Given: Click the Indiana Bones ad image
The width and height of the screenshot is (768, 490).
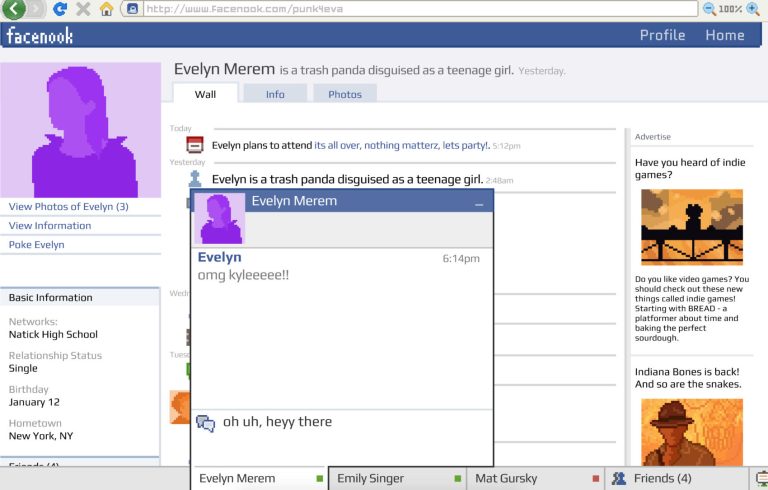Looking at the screenshot, I should tap(692, 432).
